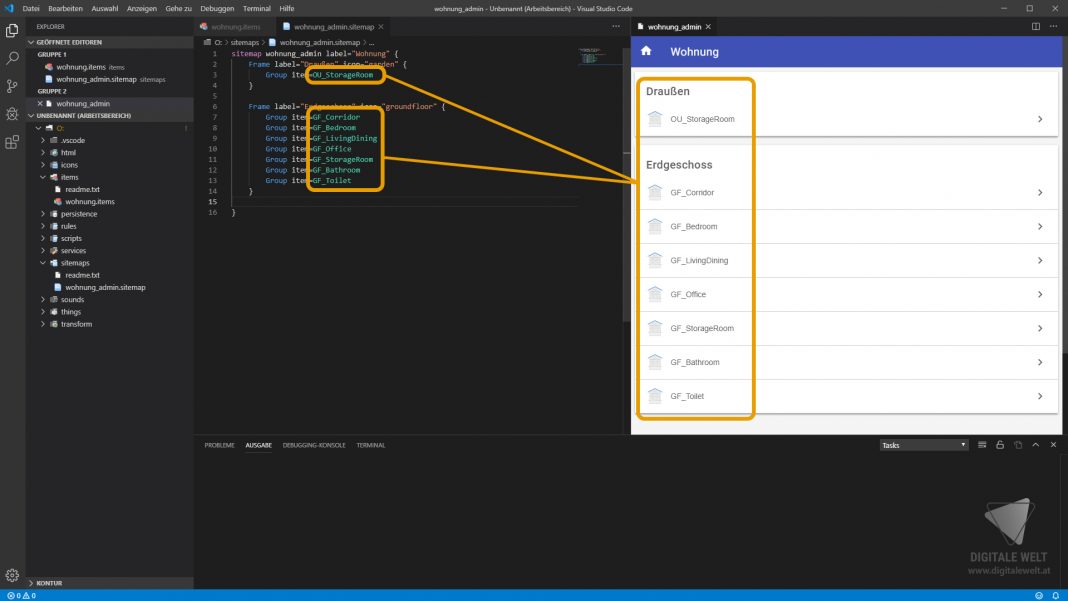Switch to the PROBLEME panel tab

[219, 445]
